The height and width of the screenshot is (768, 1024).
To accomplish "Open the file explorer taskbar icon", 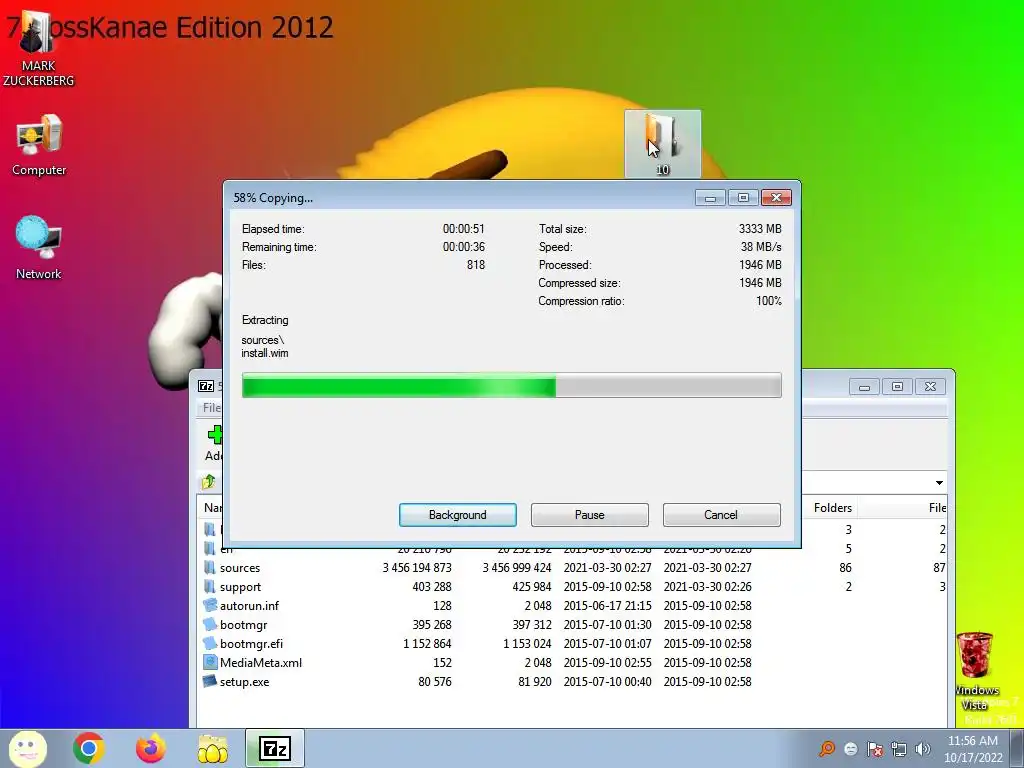I will pos(213,748).
